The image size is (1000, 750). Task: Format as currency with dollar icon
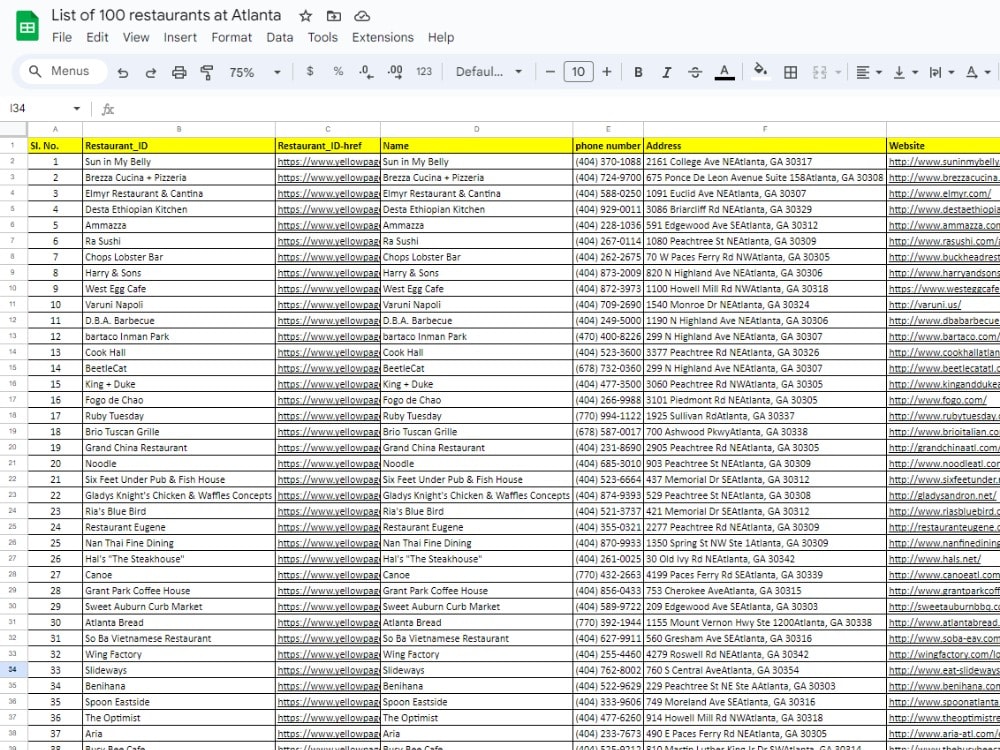310,71
